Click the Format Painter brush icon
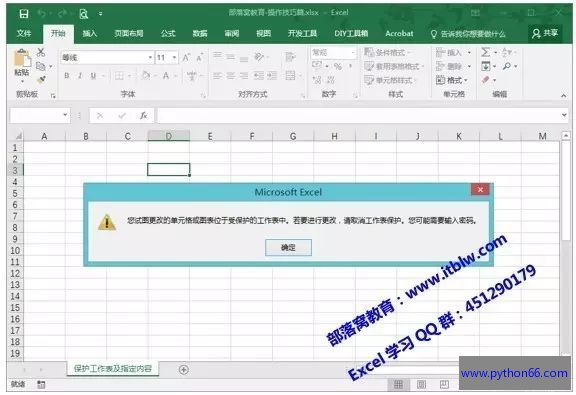The image size is (576, 395). (x=42, y=79)
